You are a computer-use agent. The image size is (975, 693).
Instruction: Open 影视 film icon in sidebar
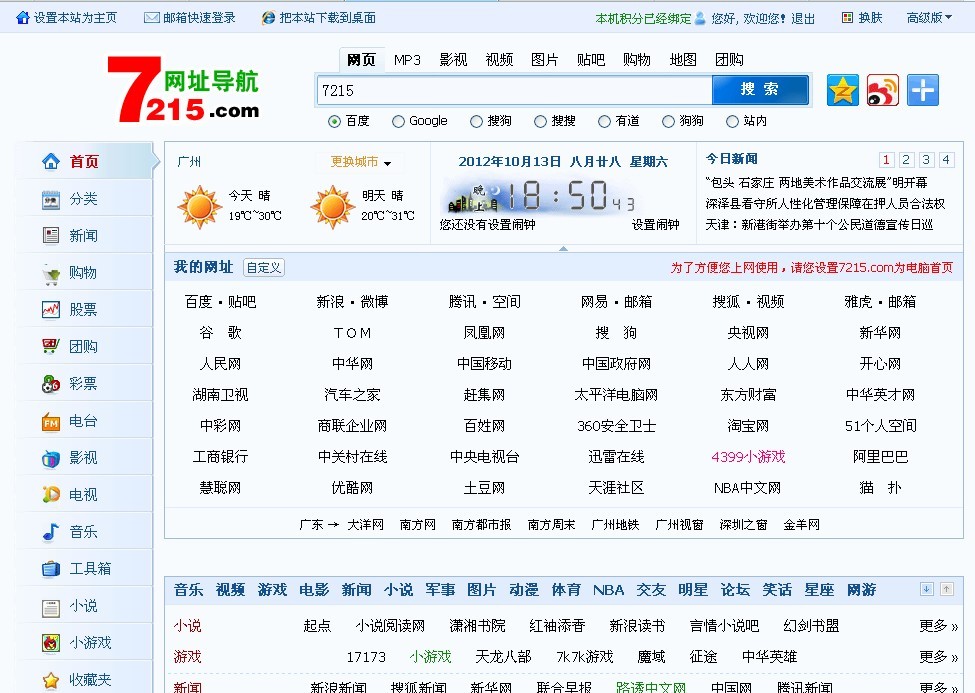(51, 458)
